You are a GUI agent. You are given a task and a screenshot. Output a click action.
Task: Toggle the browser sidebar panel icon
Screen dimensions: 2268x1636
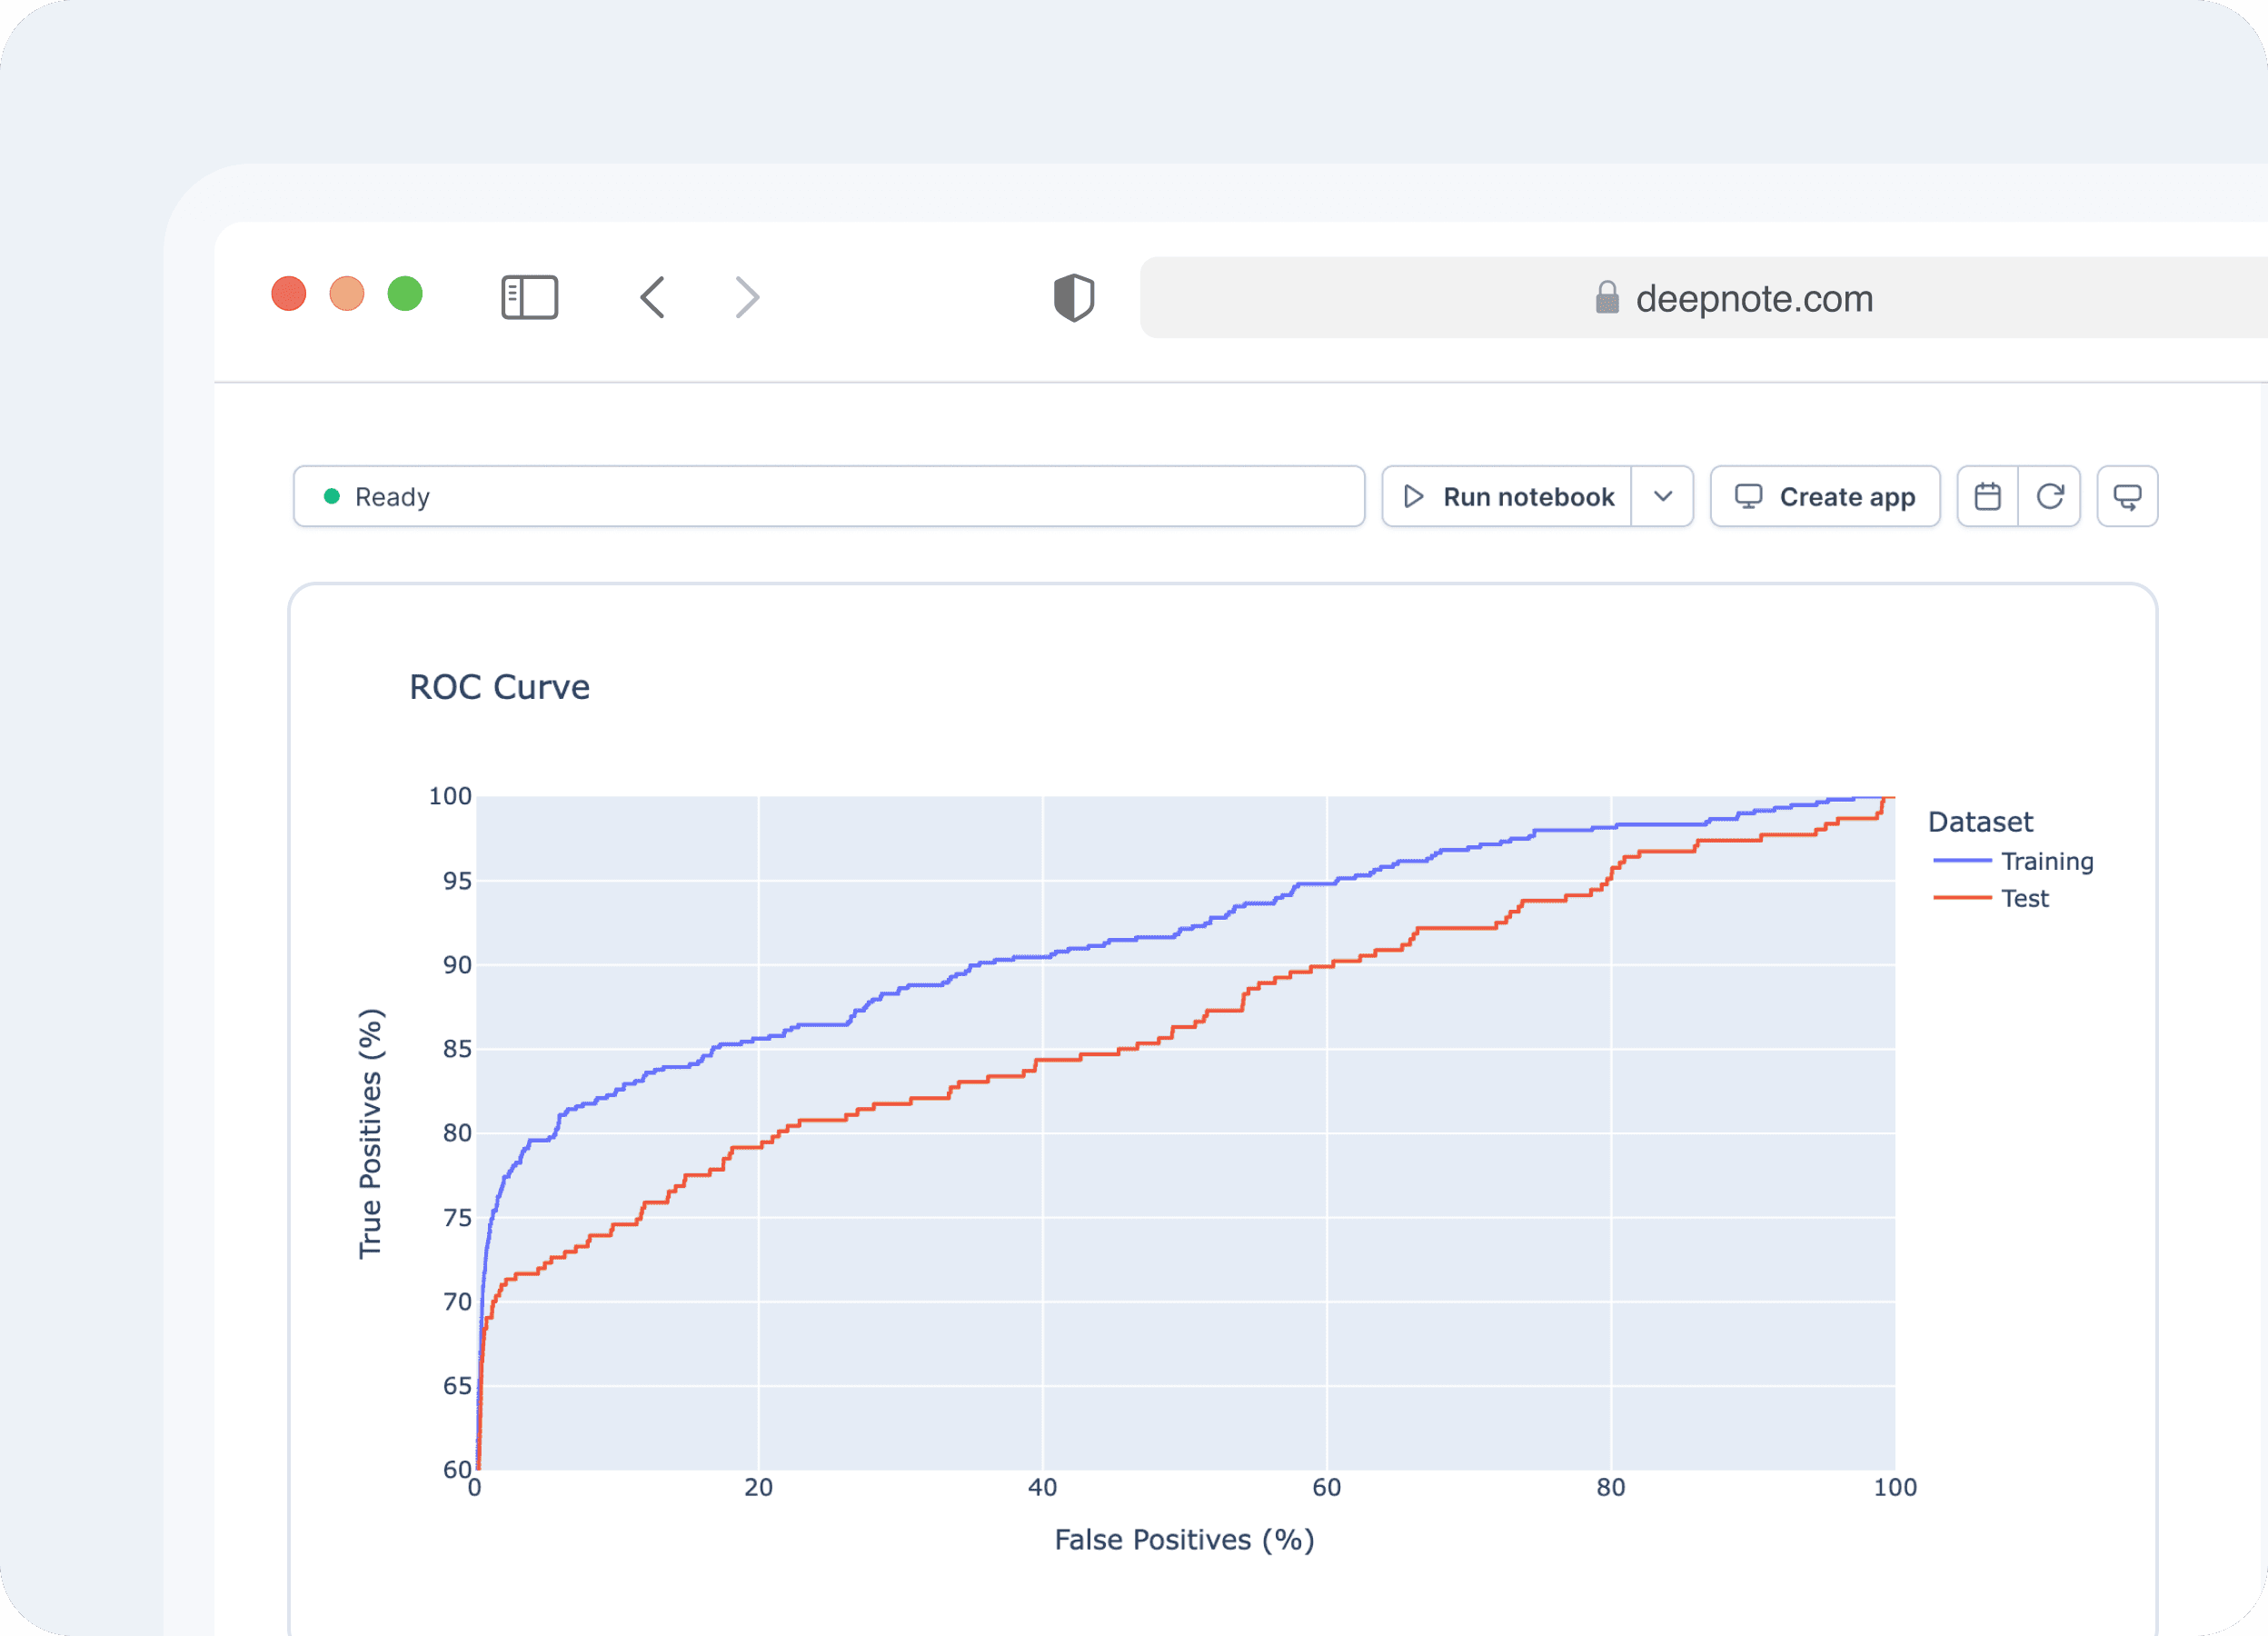point(529,297)
